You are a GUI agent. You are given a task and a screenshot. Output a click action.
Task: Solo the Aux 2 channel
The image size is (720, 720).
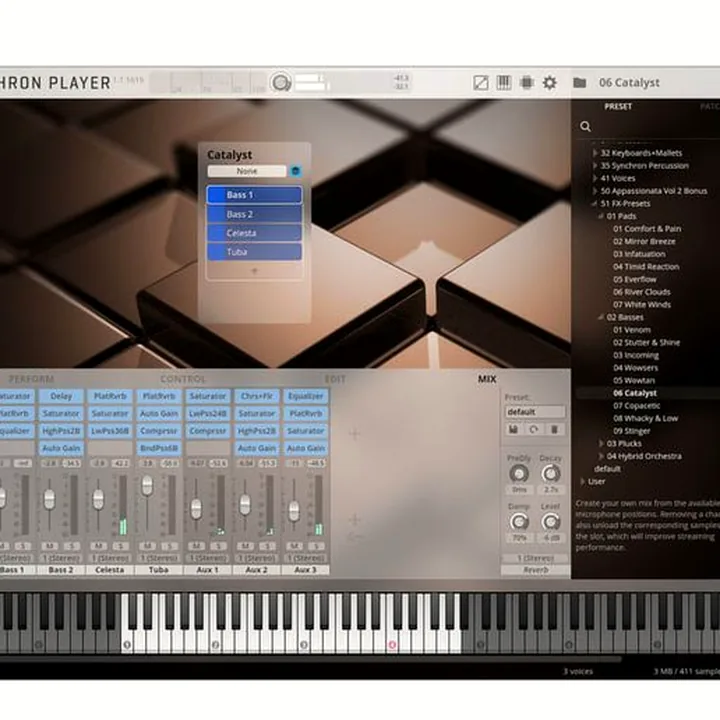pyautogui.click(x=268, y=546)
